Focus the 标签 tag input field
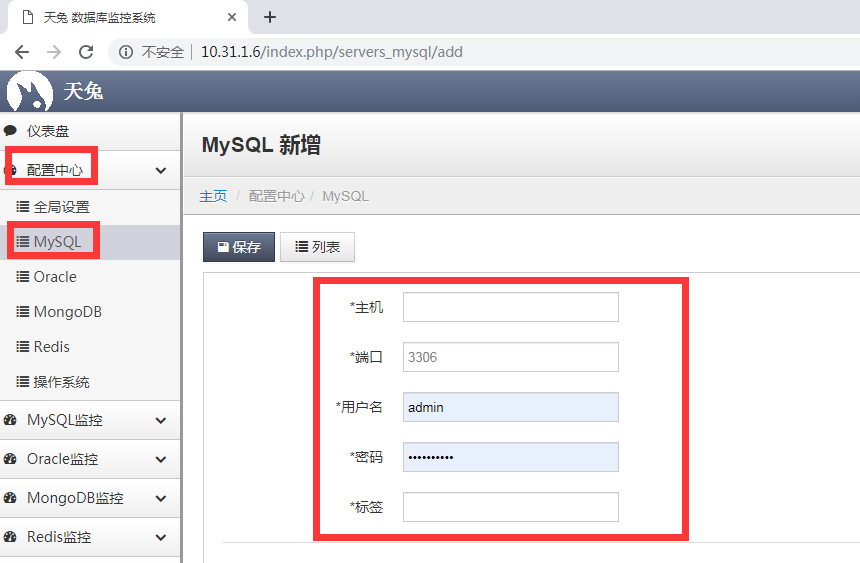This screenshot has width=860, height=563. click(511, 507)
